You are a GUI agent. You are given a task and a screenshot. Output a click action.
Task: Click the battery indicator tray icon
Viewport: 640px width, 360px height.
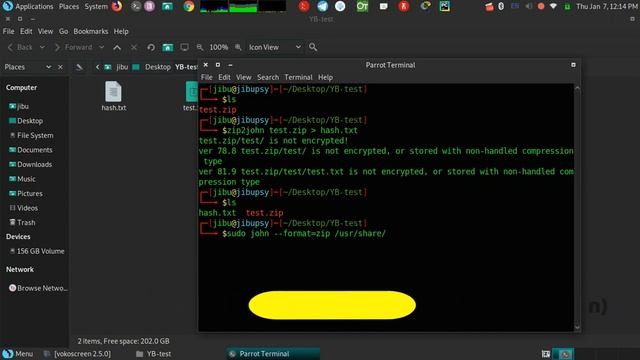[x=567, y=7]
